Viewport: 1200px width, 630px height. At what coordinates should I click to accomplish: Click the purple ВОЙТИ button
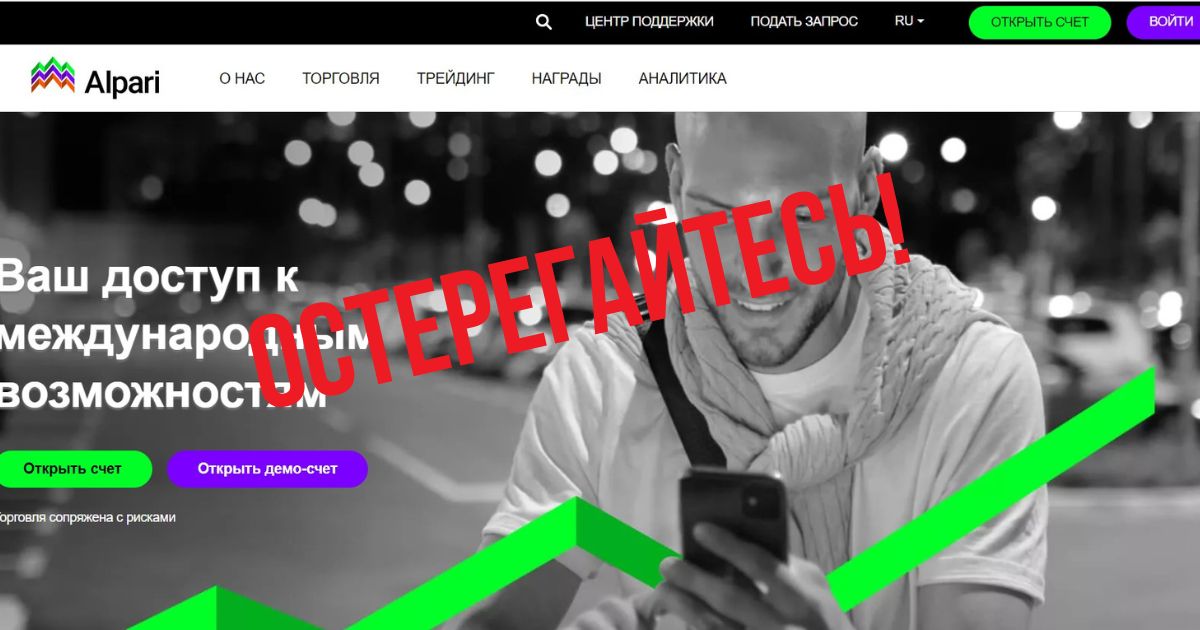coord(1165,22)
